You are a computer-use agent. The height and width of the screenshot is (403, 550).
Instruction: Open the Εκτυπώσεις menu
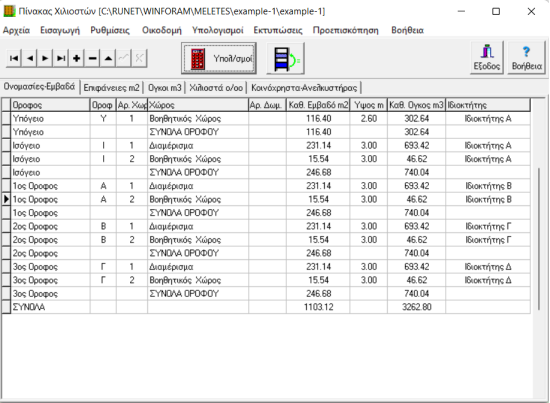(x=278, y=30)
